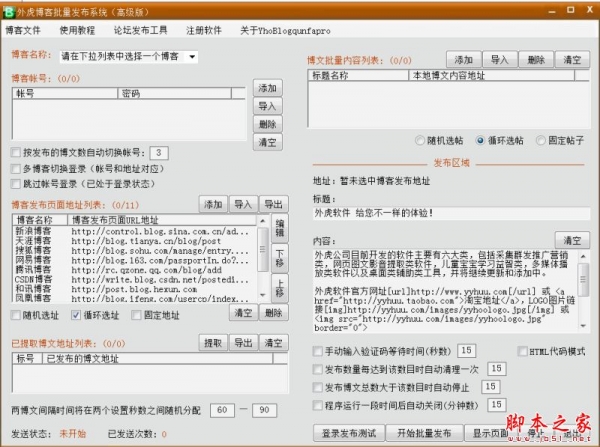
Task: Click 导入 button beside blog account list
Action: pyautogui.click(x=267, y=106)
